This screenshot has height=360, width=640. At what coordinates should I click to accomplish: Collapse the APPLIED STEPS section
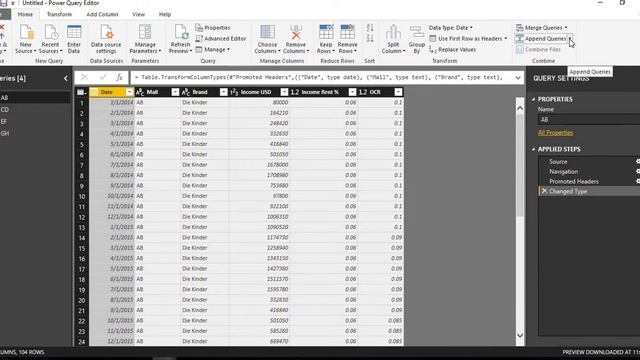point(533,149)
